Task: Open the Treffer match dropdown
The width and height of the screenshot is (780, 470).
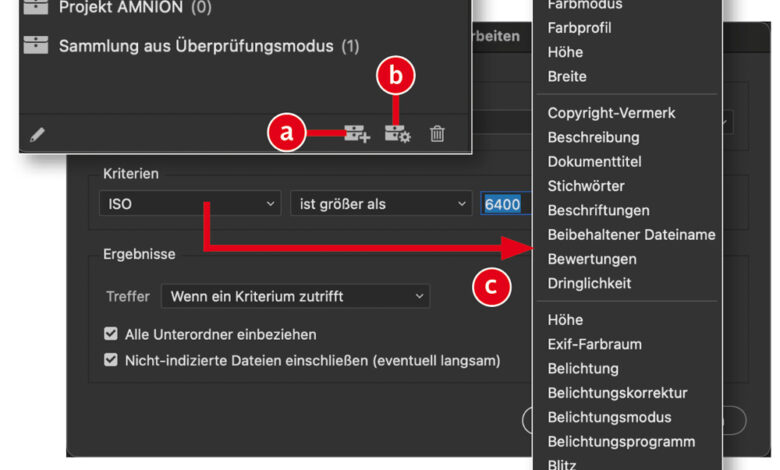Action: coord(296,296)
